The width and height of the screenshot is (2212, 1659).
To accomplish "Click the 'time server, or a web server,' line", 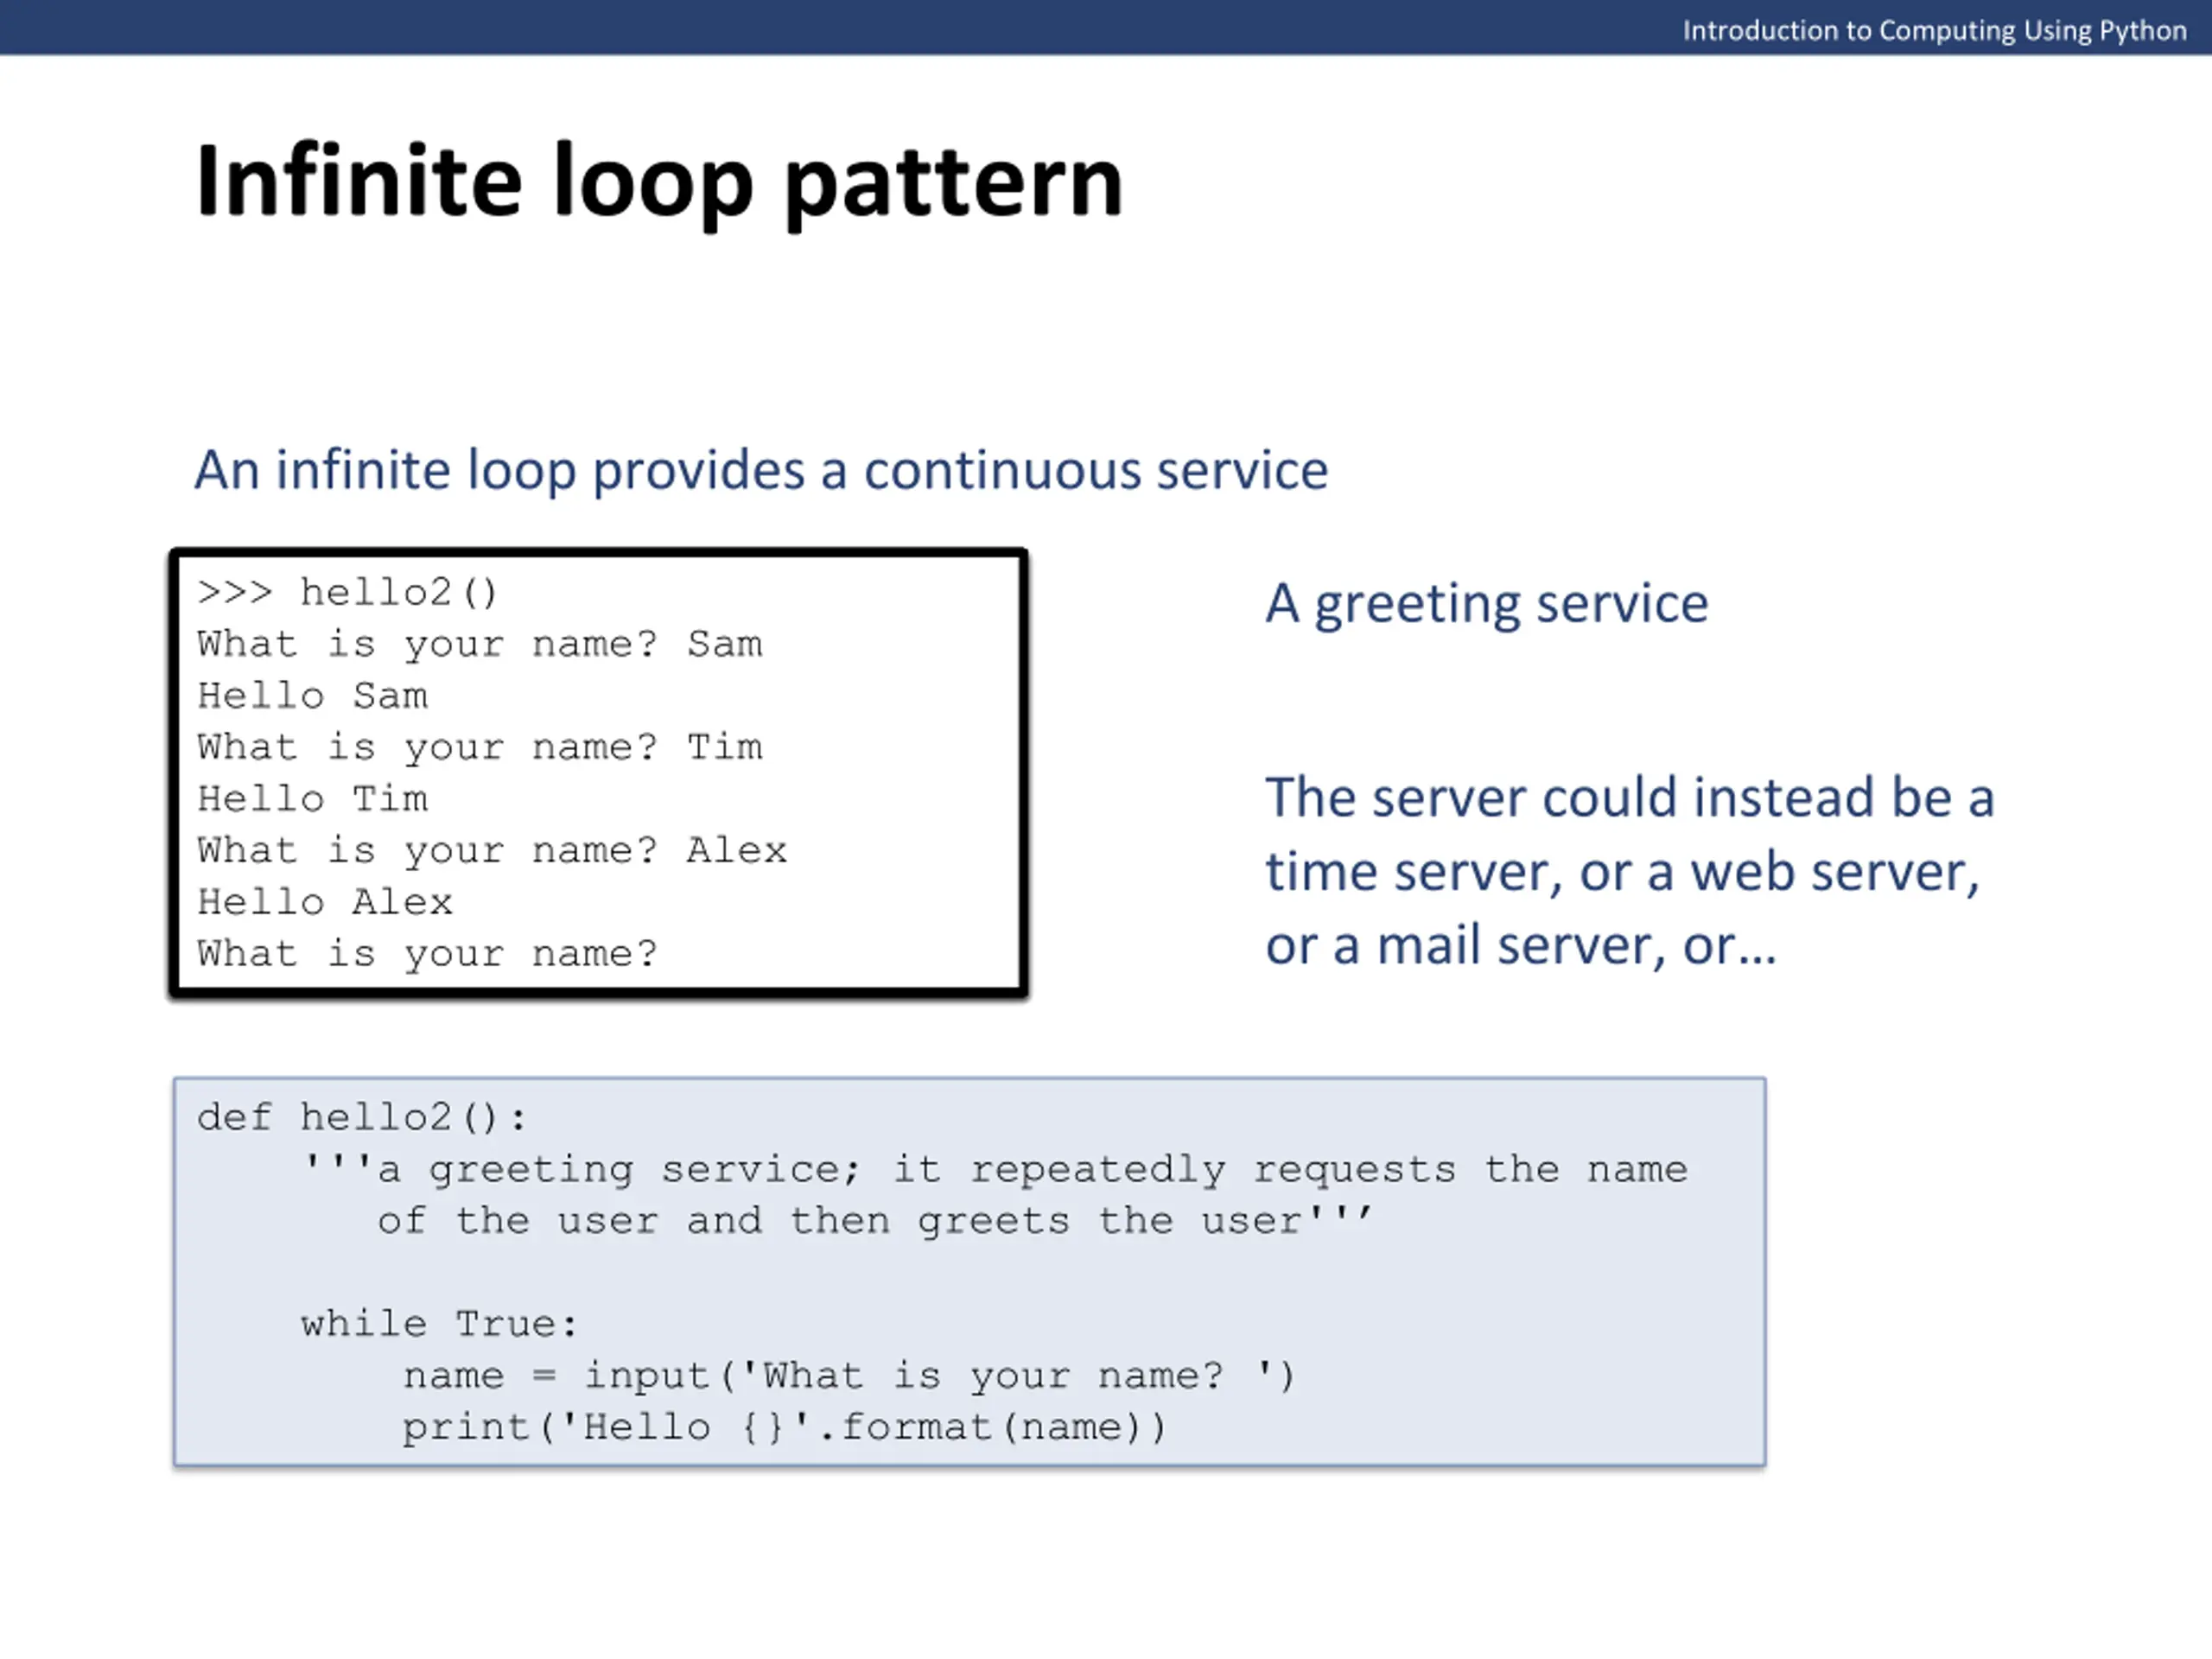I will 1622,872.
